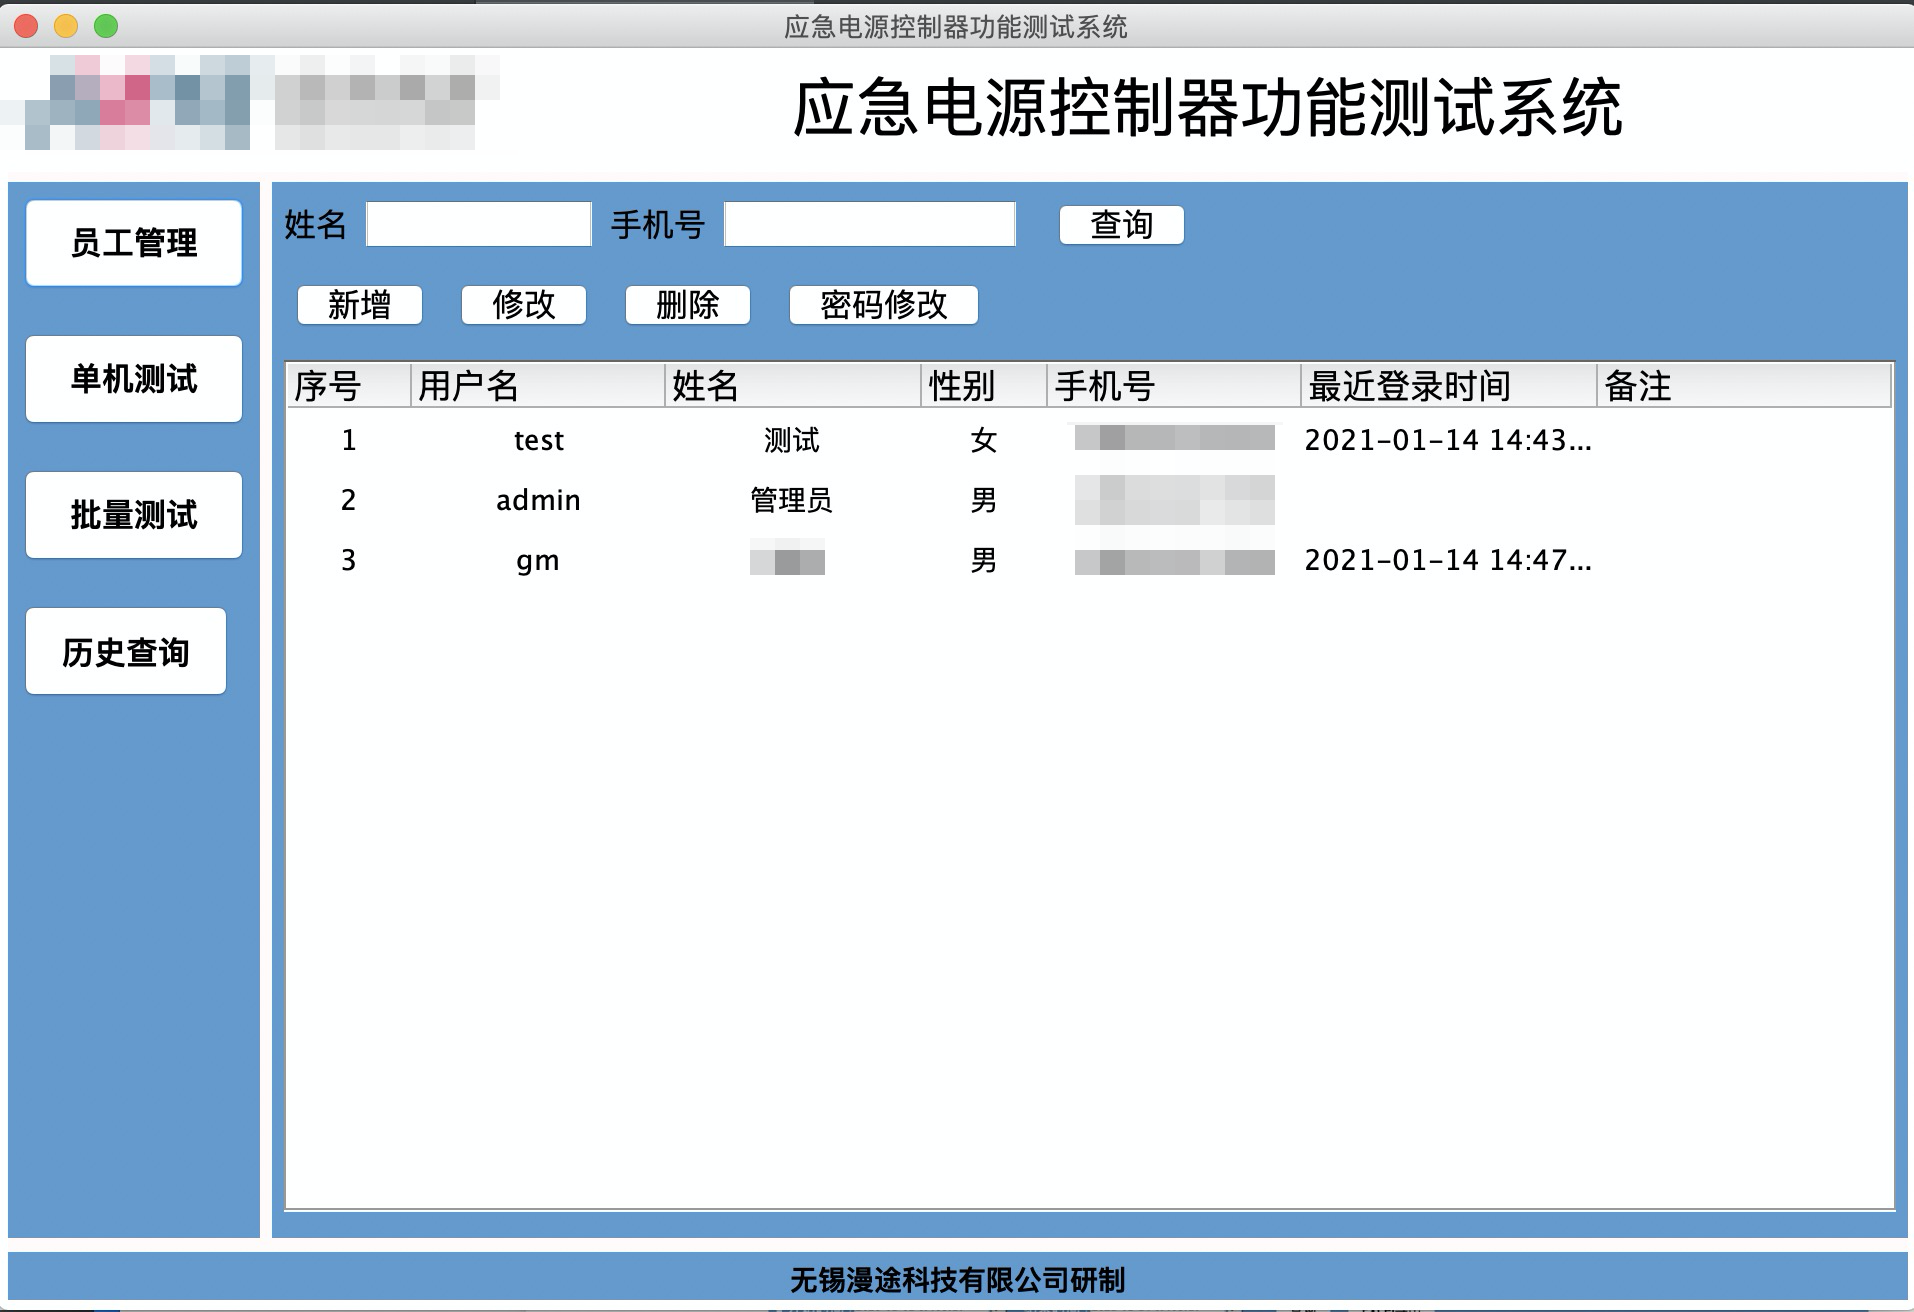
Task: Select the row for user test
Action: click(539, 440)
